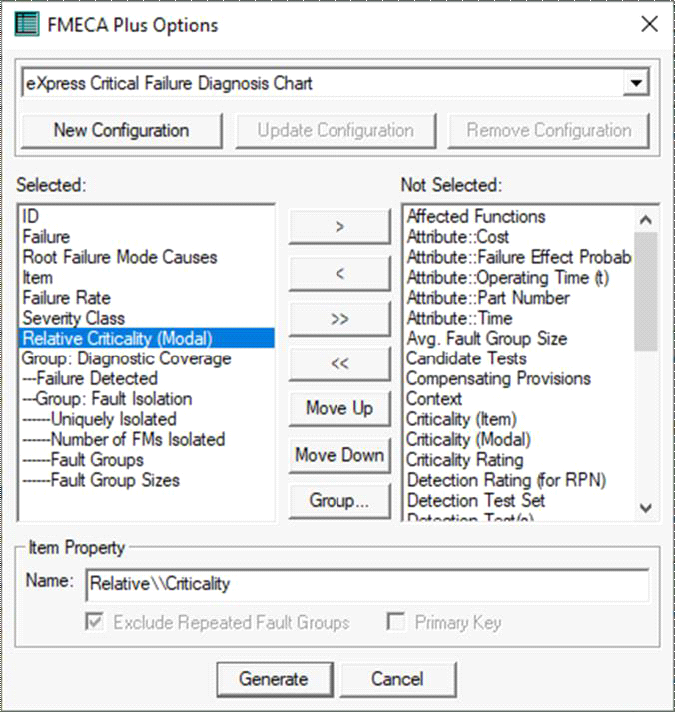This screenshot has height=713, width=676.
Task: Close the FMECA Plus Options dialog
Action: pyautogui.click(x=649, y=24)
